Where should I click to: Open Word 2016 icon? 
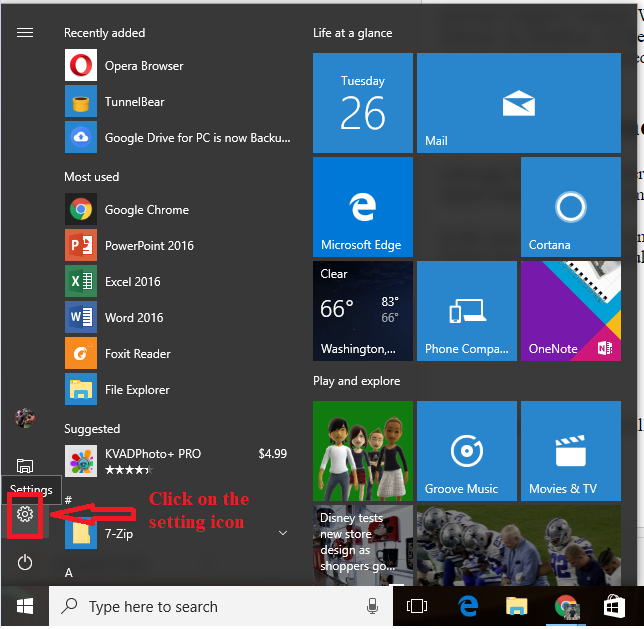(81, 317)
